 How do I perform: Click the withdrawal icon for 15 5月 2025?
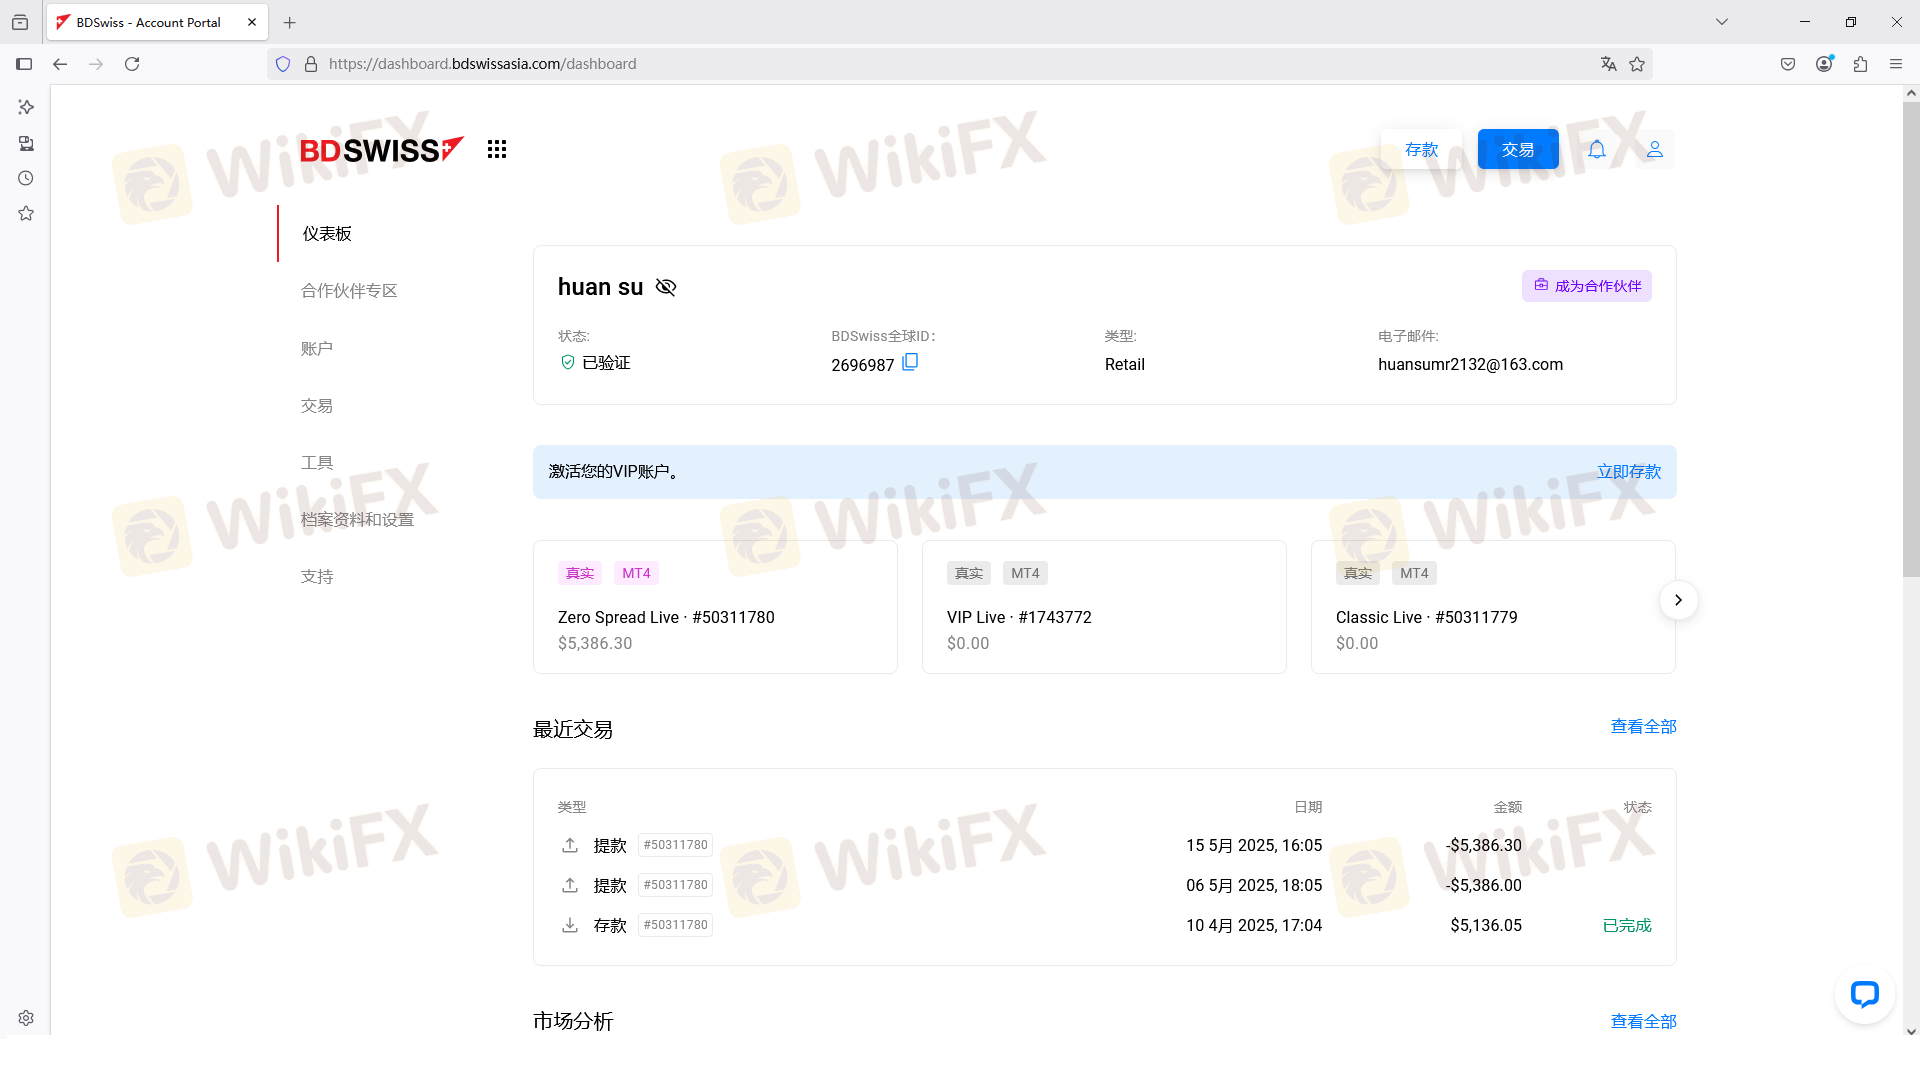(570, 845)
